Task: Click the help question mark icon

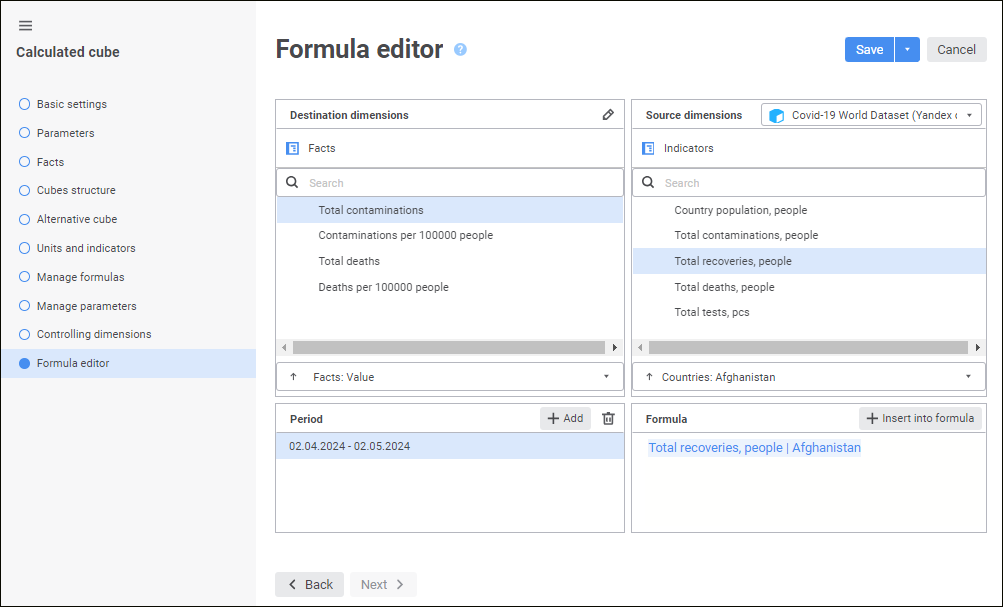Action: coord(460,49)
